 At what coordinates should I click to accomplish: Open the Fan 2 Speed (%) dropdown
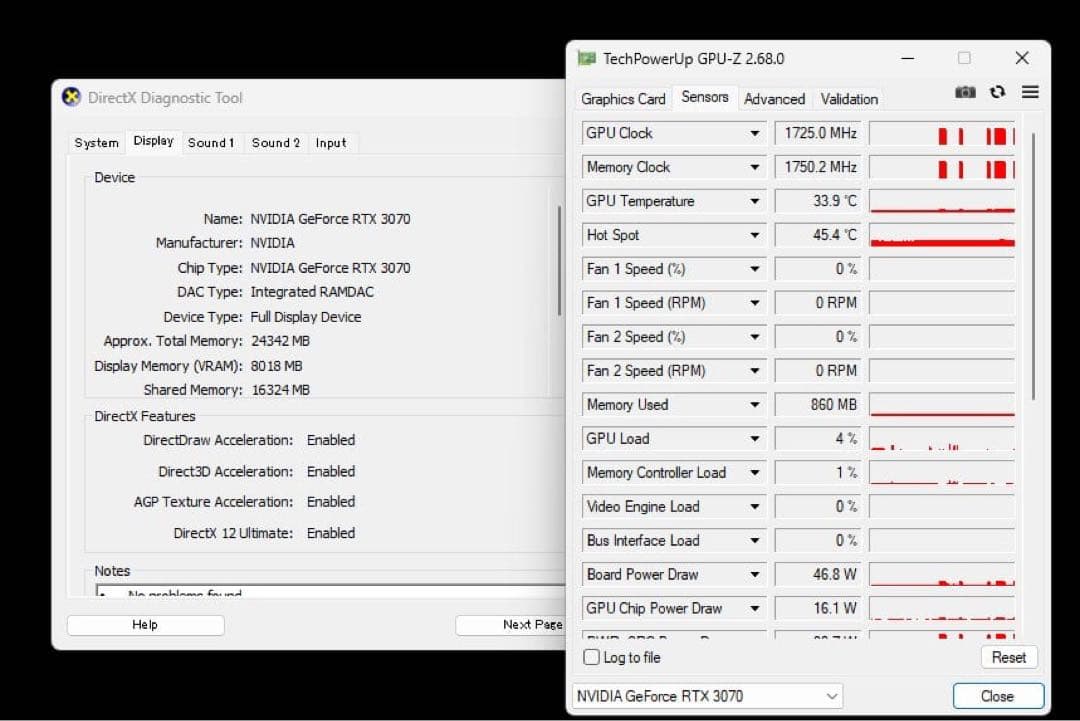click(754, 337)
